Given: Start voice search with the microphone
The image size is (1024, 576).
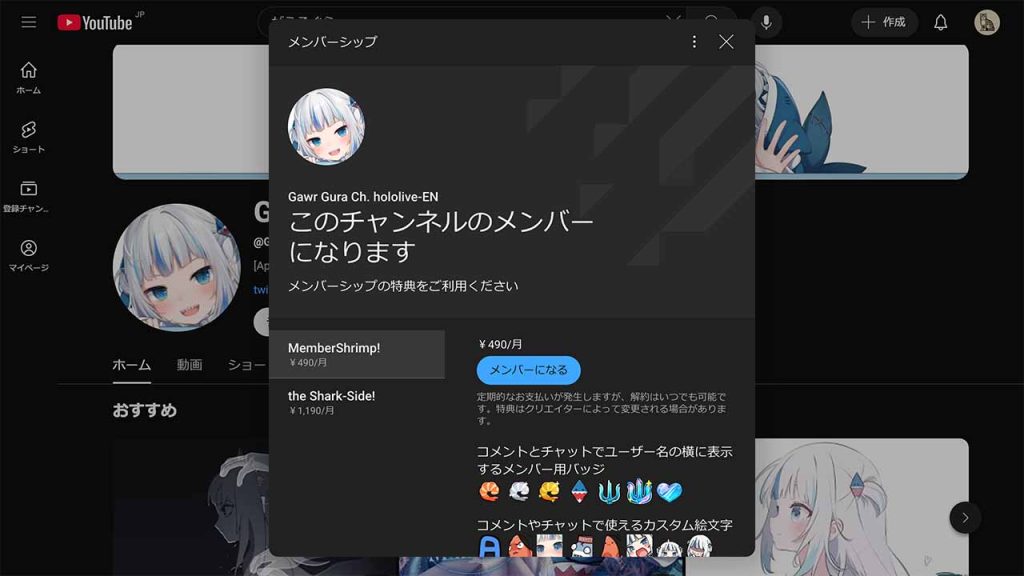Looking at the screenshot, I should pyautogui.click(x=766, y=22).
